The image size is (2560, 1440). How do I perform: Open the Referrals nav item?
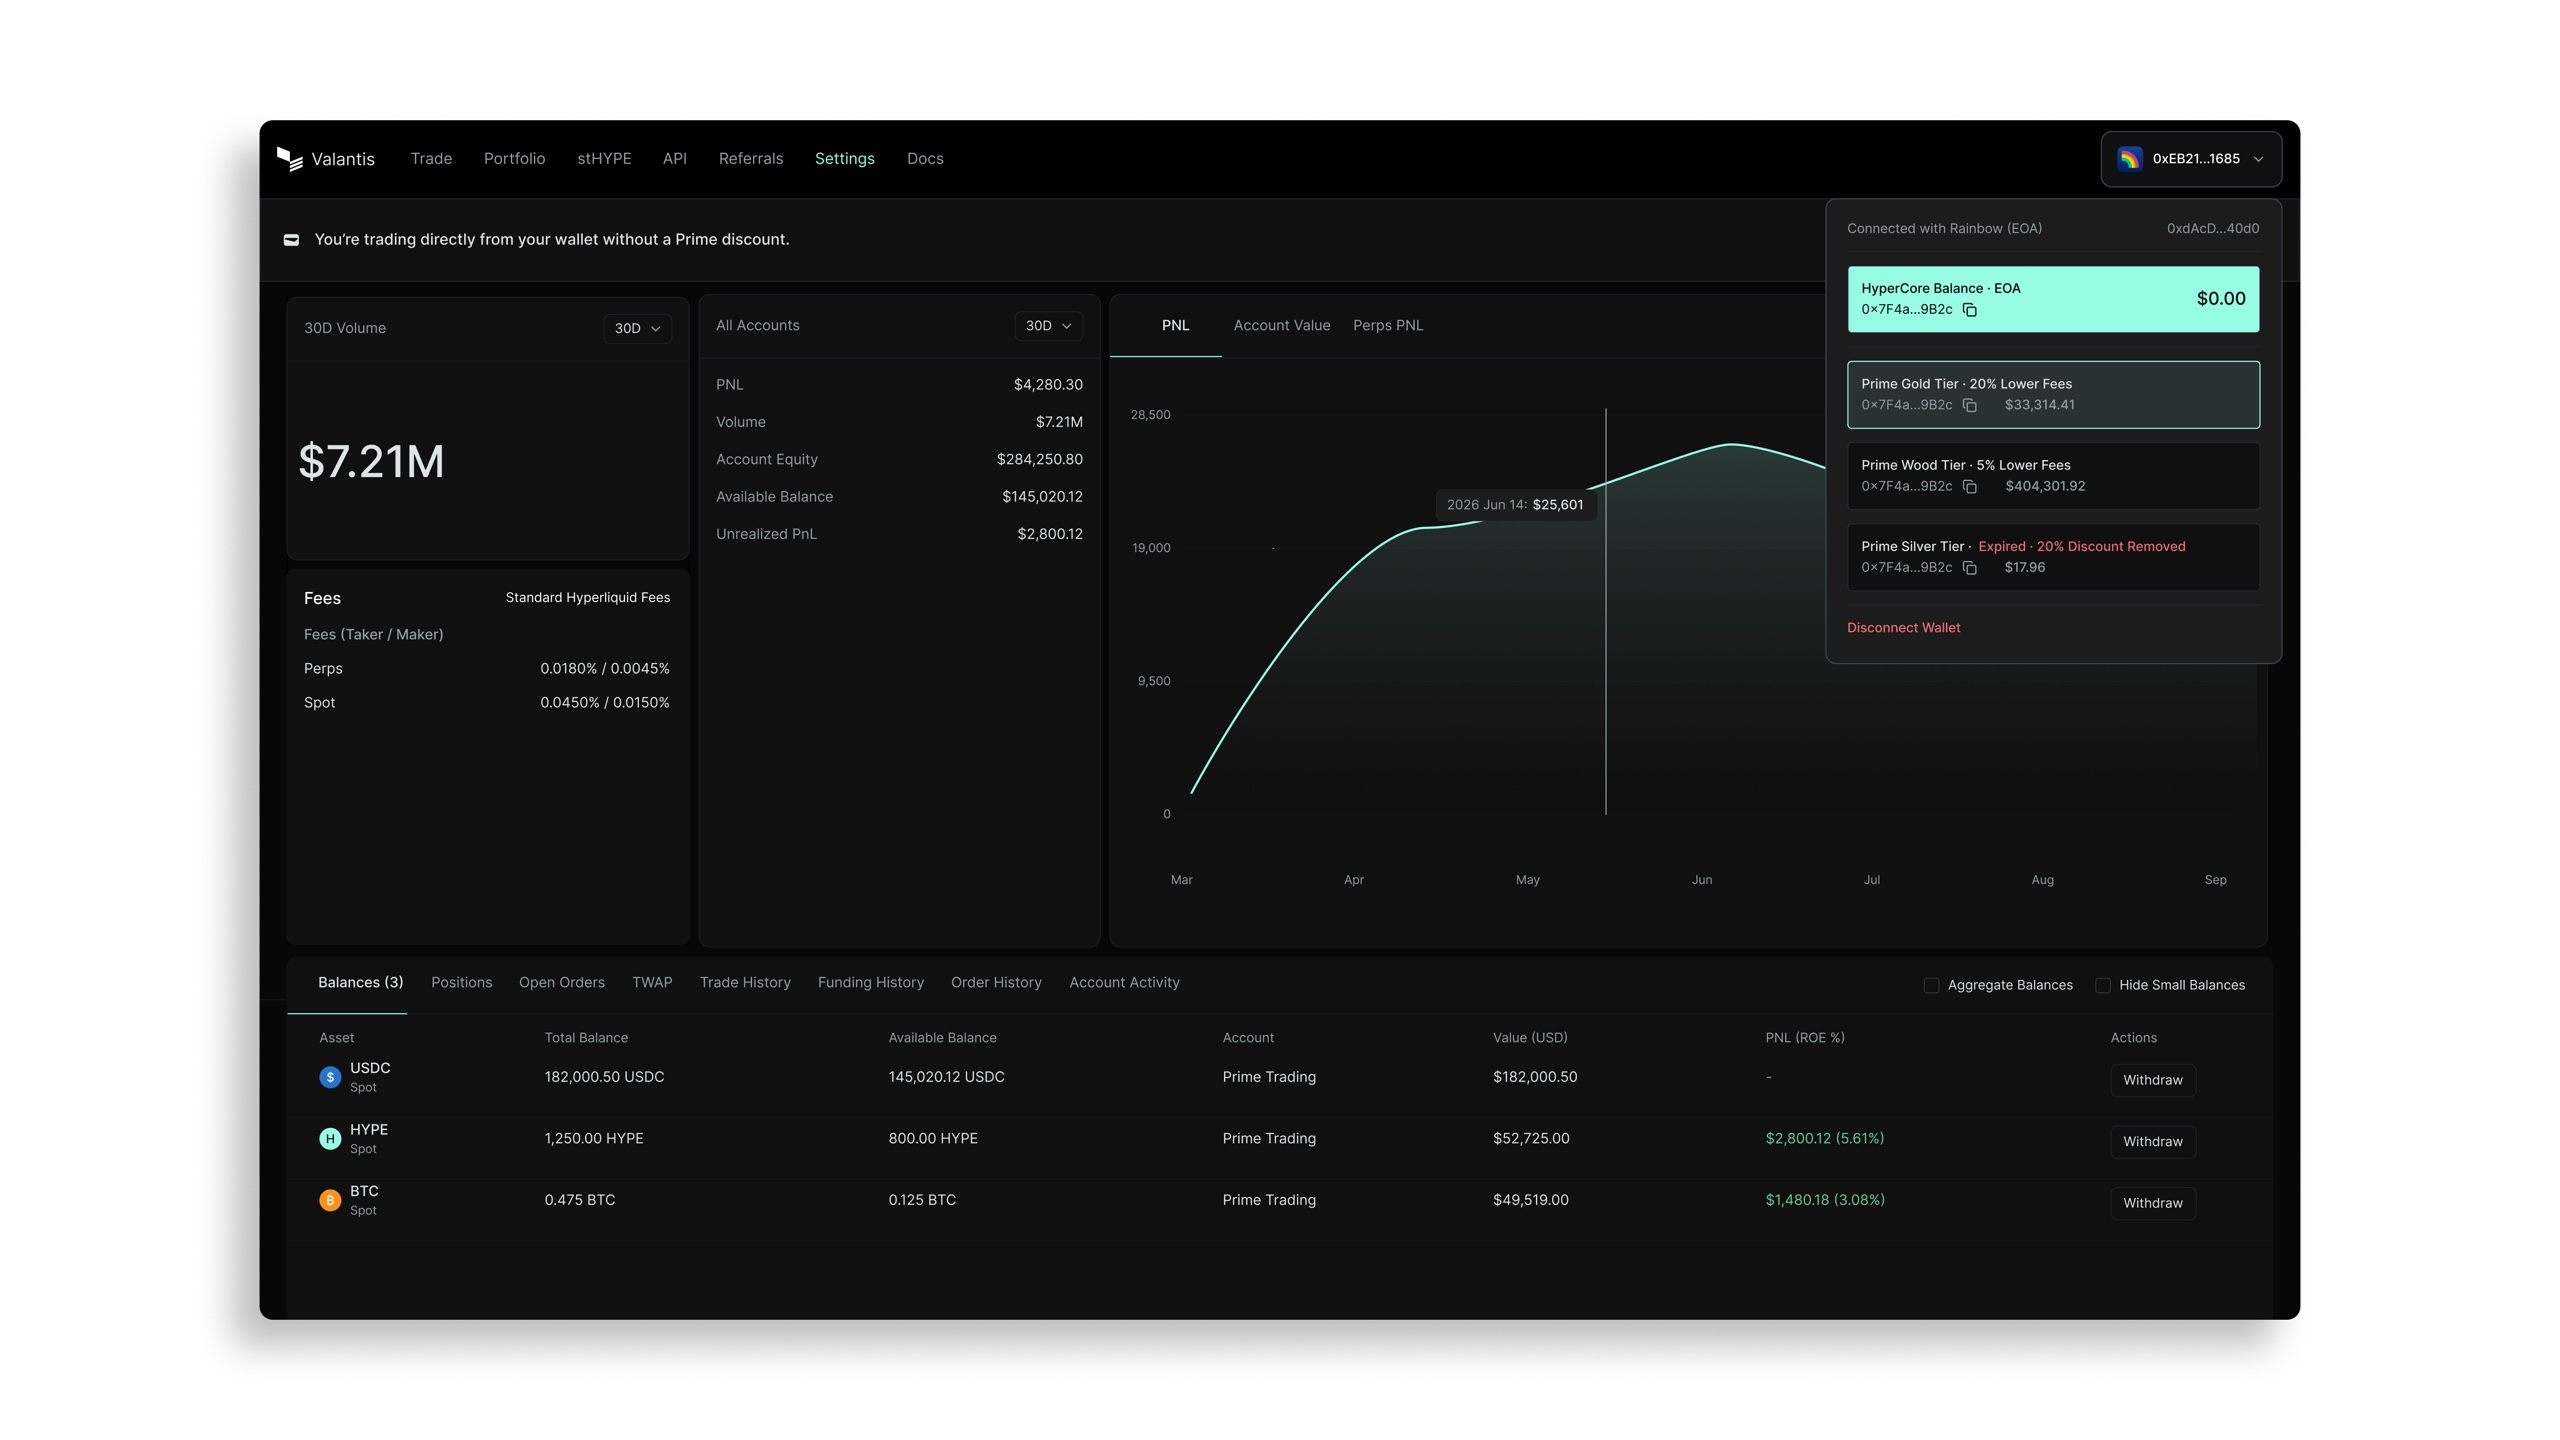pos(751,159)
